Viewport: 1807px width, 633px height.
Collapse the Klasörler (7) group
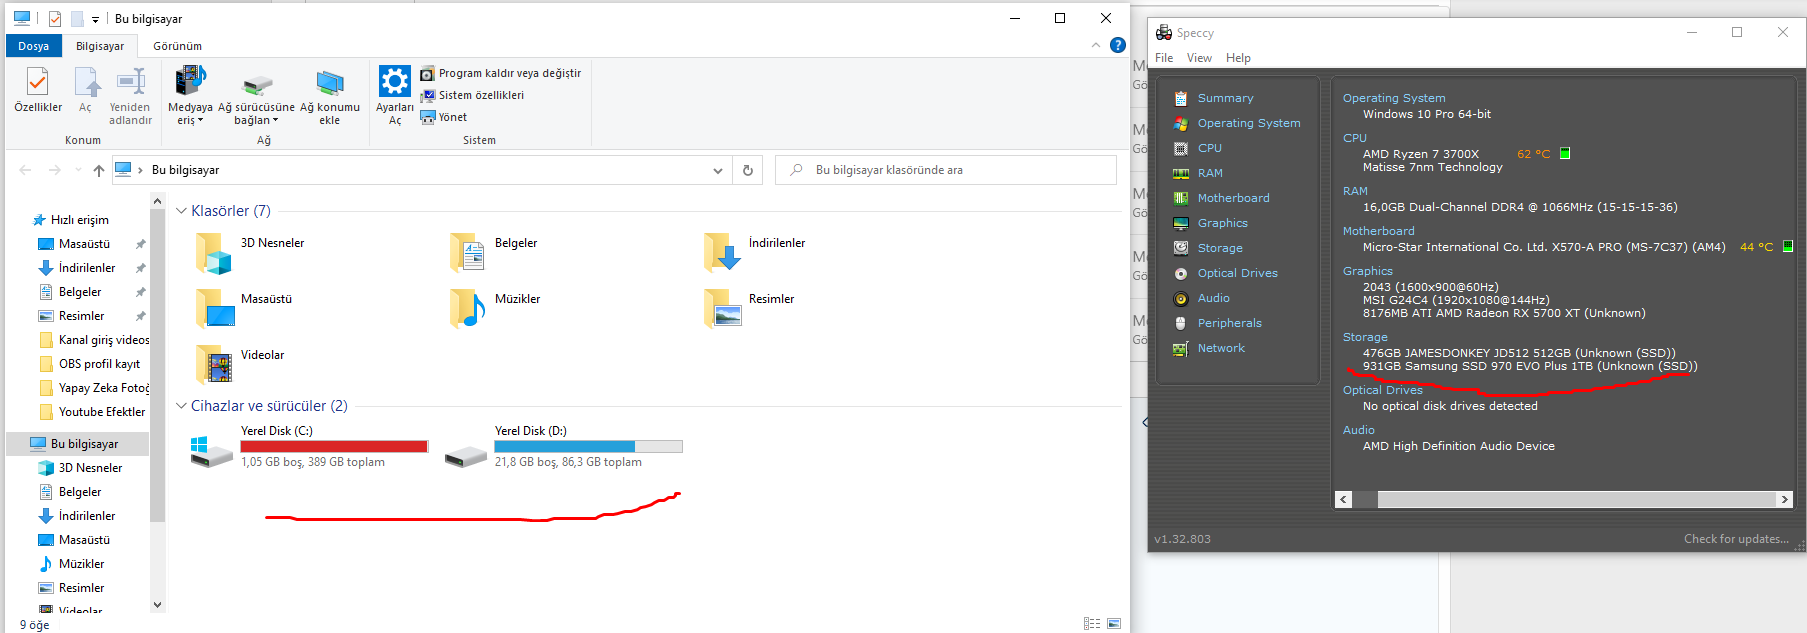point(181,211)
